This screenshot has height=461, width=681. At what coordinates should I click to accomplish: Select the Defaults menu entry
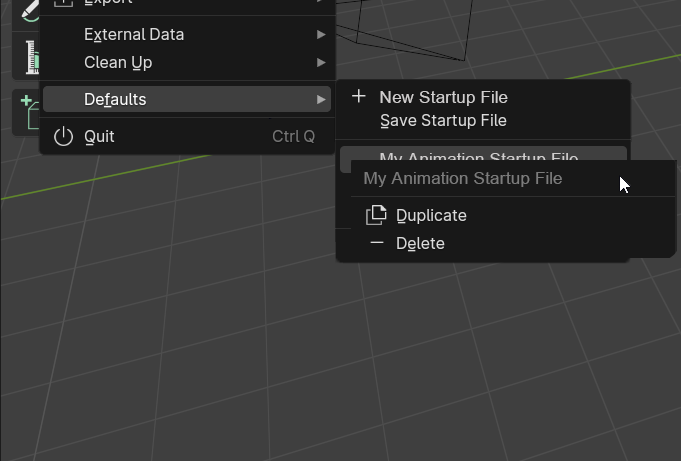(x=187, y=99)
